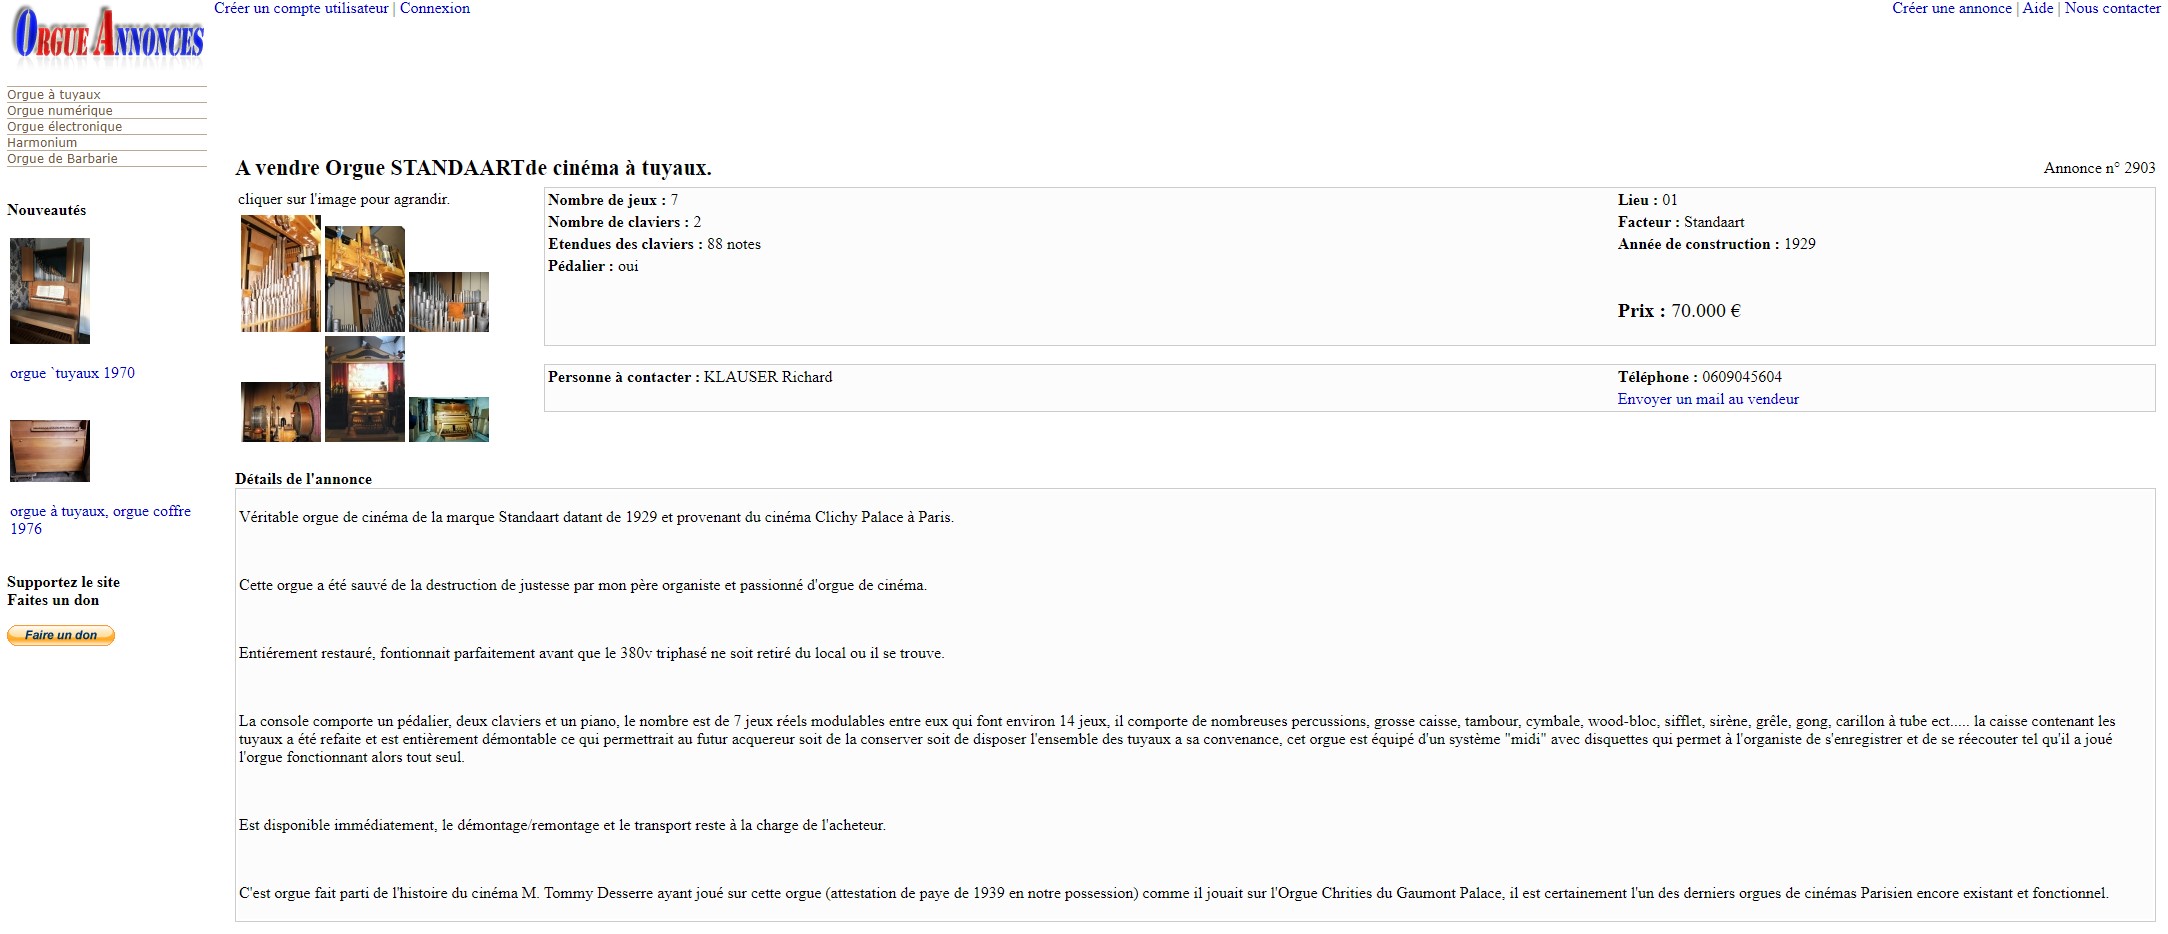Viewport: 2168px width, 934px height.
Task: Open the orgue coffre 1976 listing image
Action: click(50, 451)
